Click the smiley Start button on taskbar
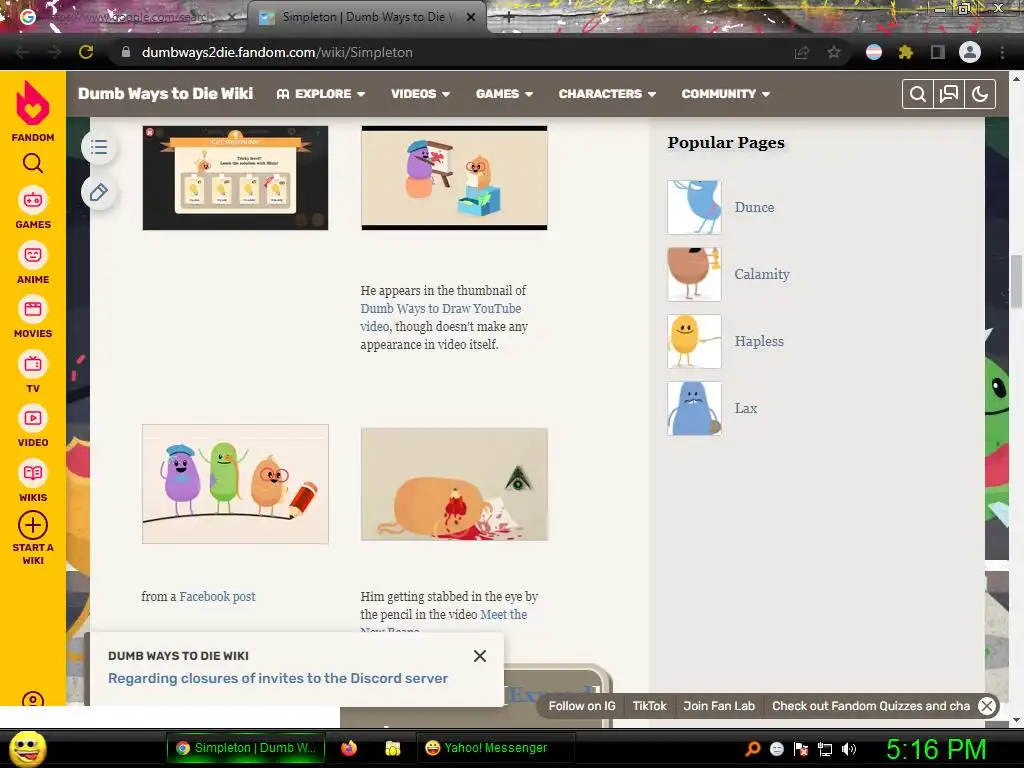 pyautogui.click(x=28, y=748)
